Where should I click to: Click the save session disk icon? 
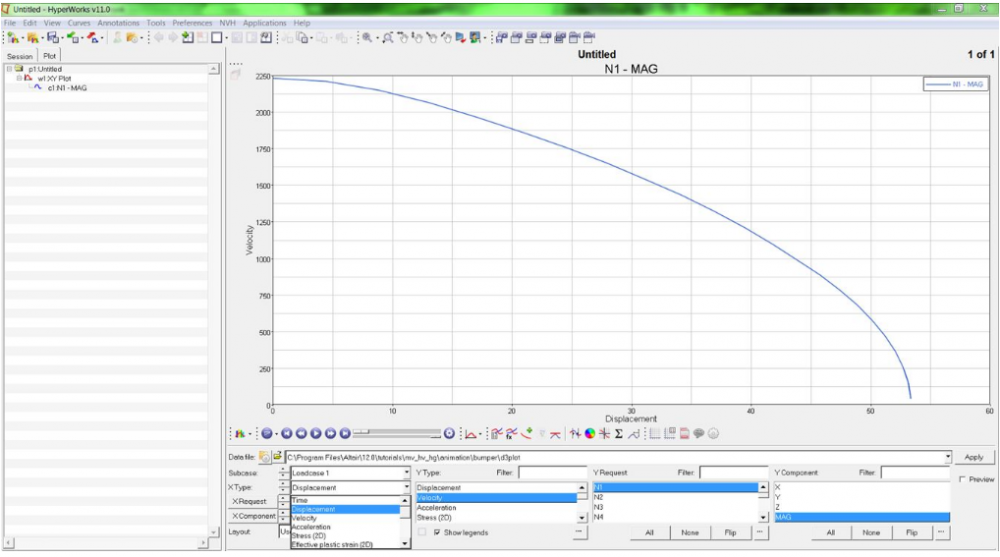coord(53,38)
